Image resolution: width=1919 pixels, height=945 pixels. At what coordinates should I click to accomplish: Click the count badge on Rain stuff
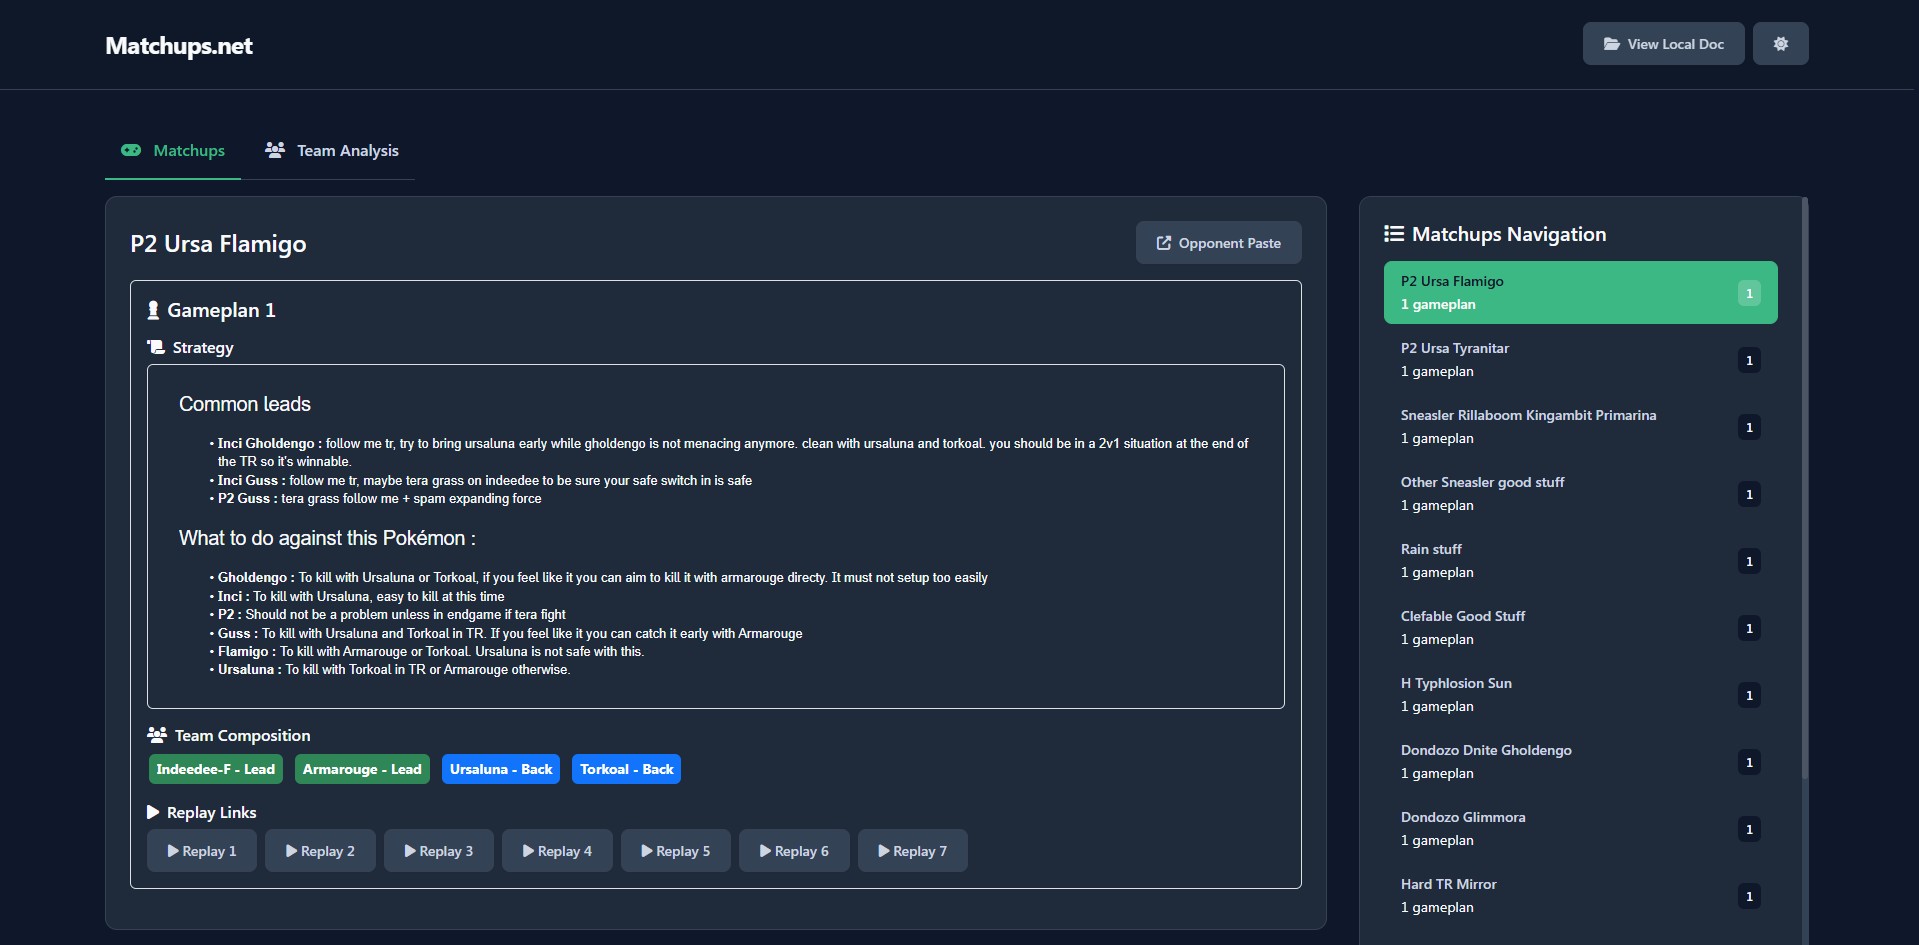tap(1749, 561)
